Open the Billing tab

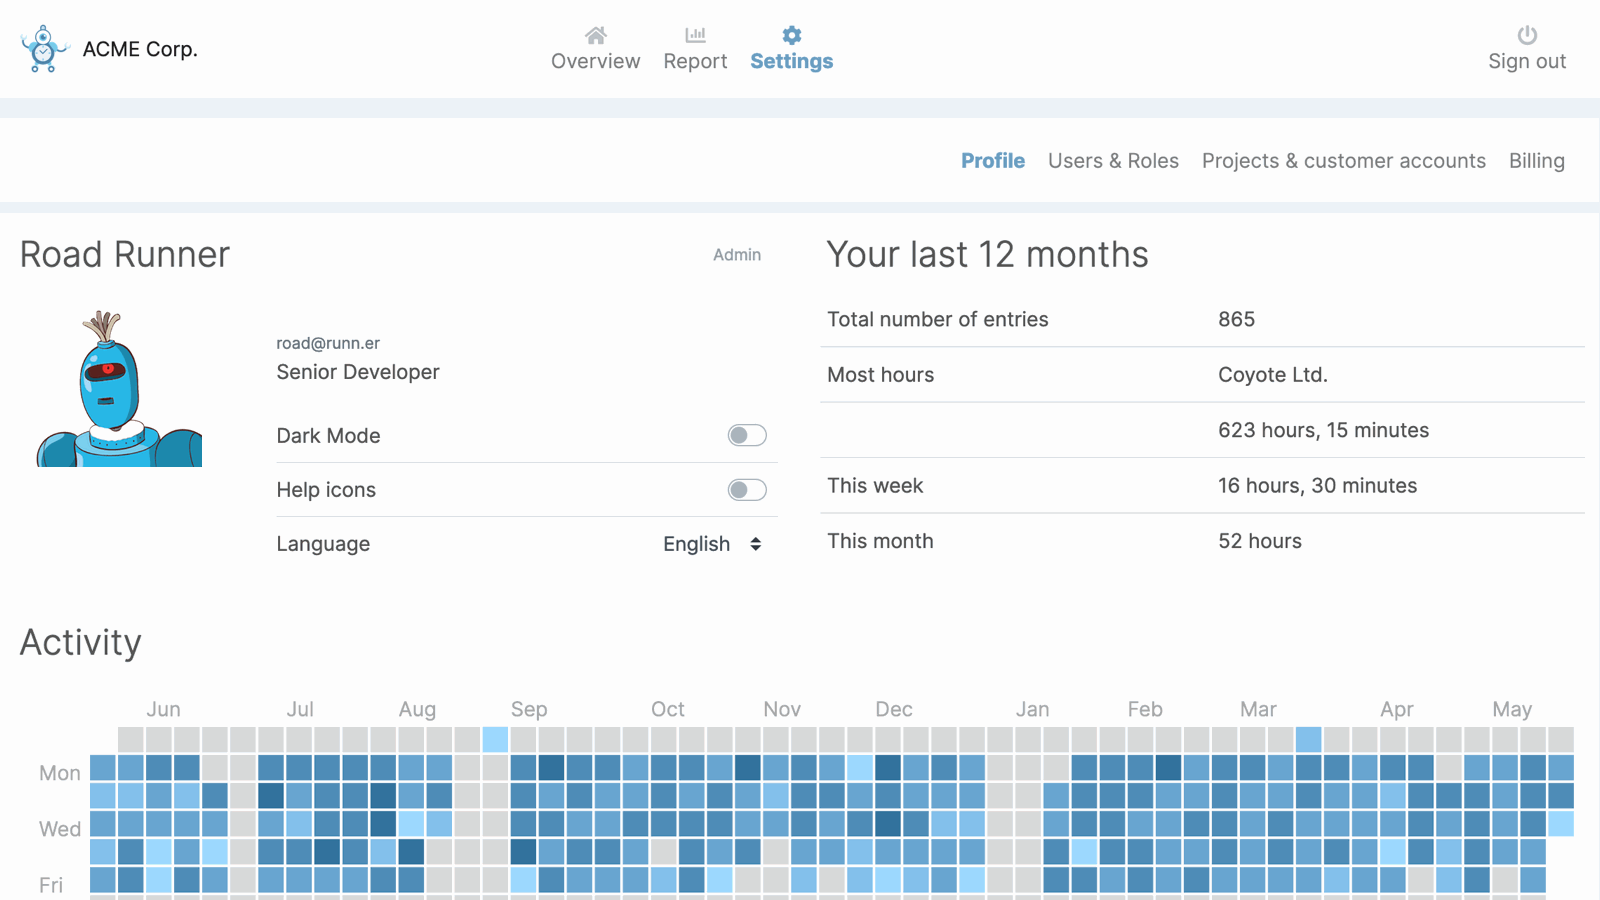(1537, 161)
